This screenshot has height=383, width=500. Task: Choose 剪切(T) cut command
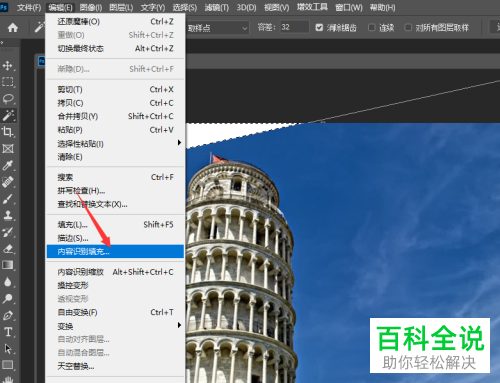coord(115,89)
